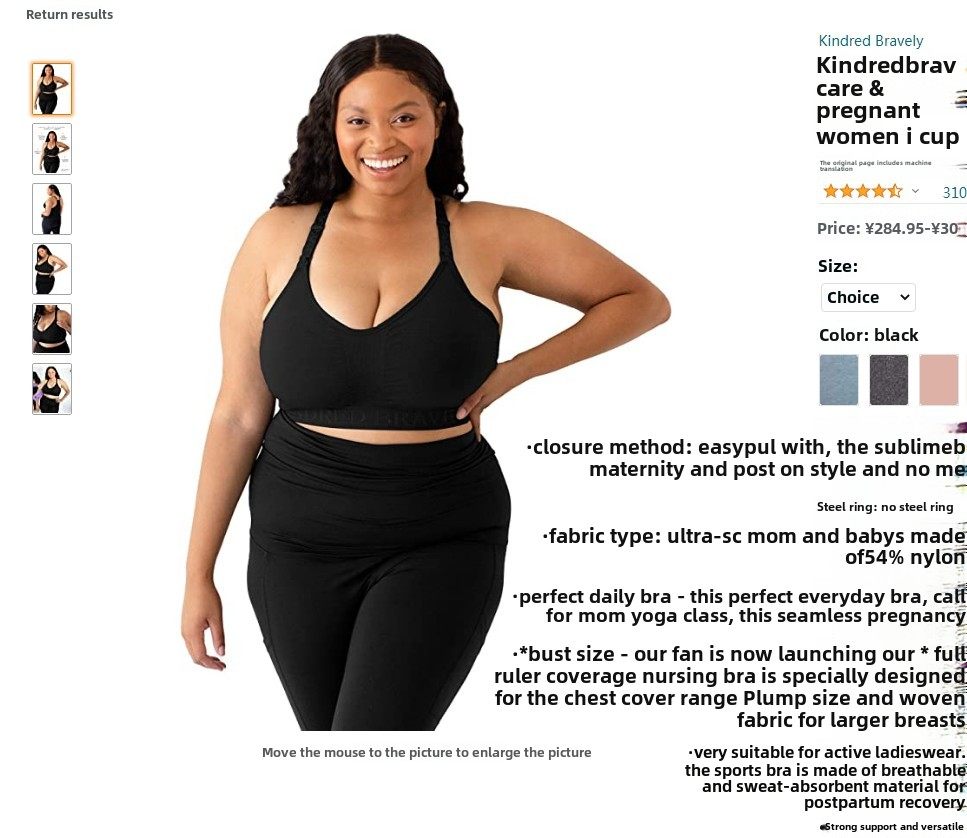Click the machine translation notice text
Screen dimensions: 967x838
[x=875, y=165]
